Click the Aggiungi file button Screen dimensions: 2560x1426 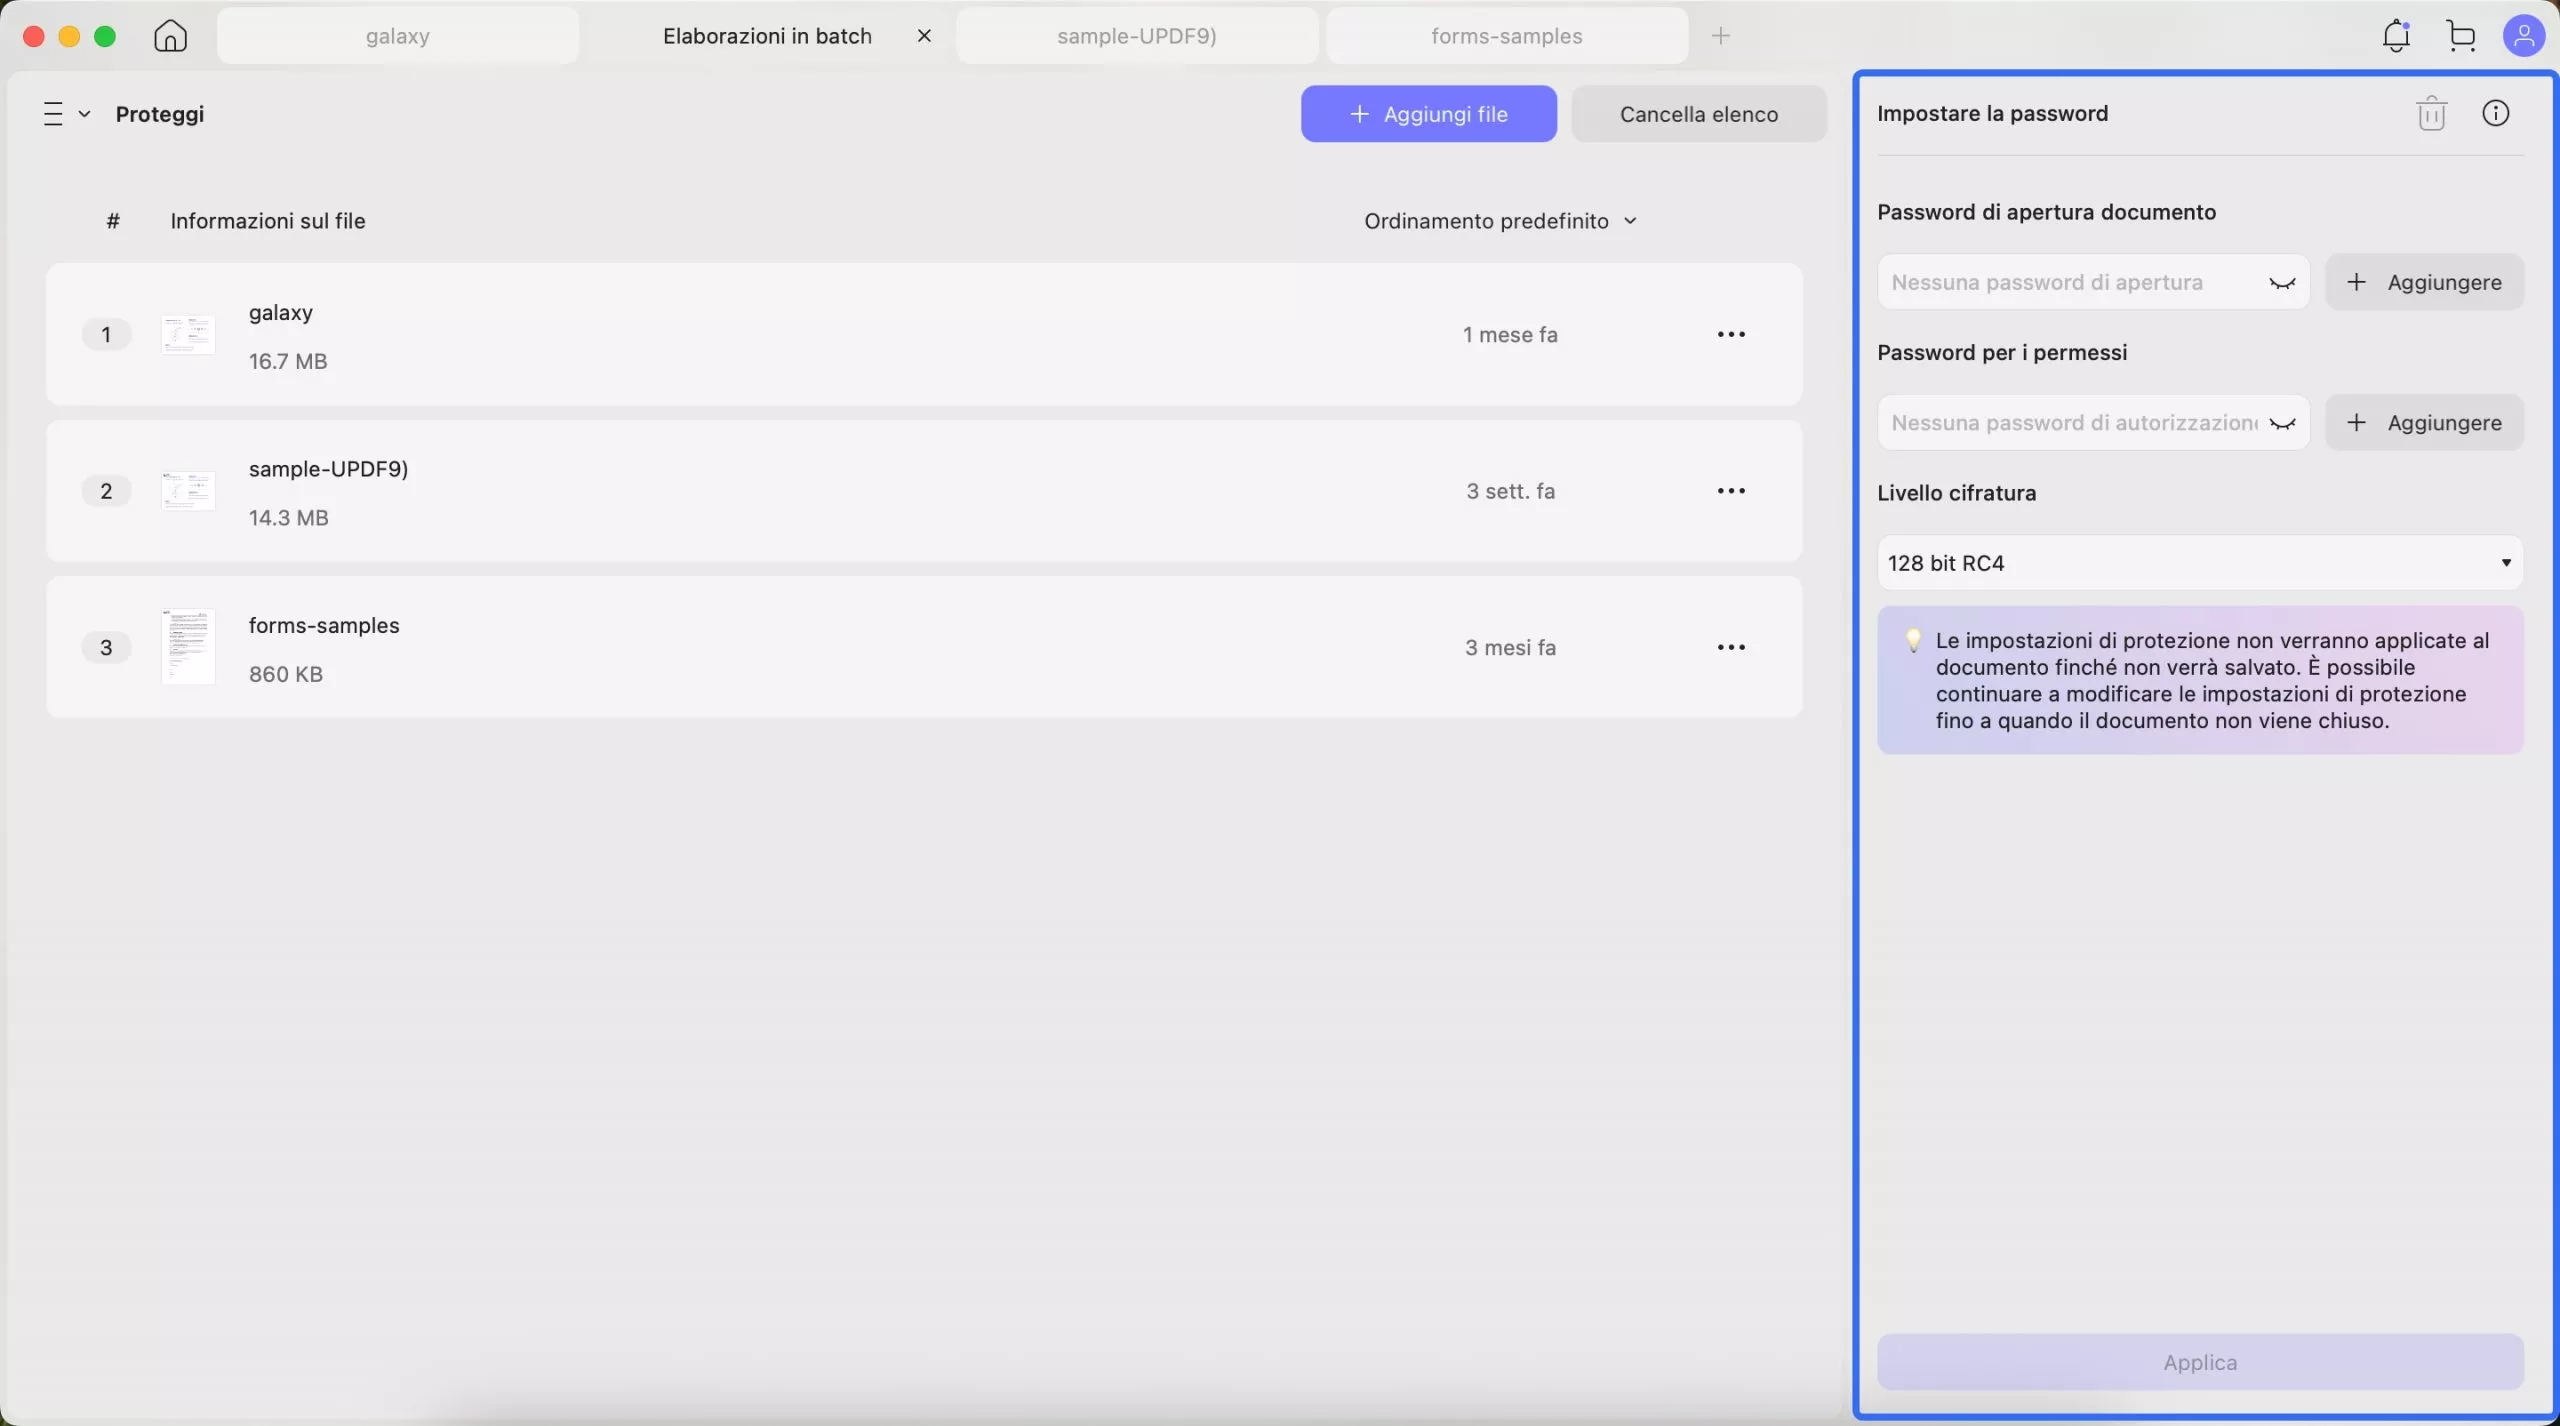click(1428, 114)
